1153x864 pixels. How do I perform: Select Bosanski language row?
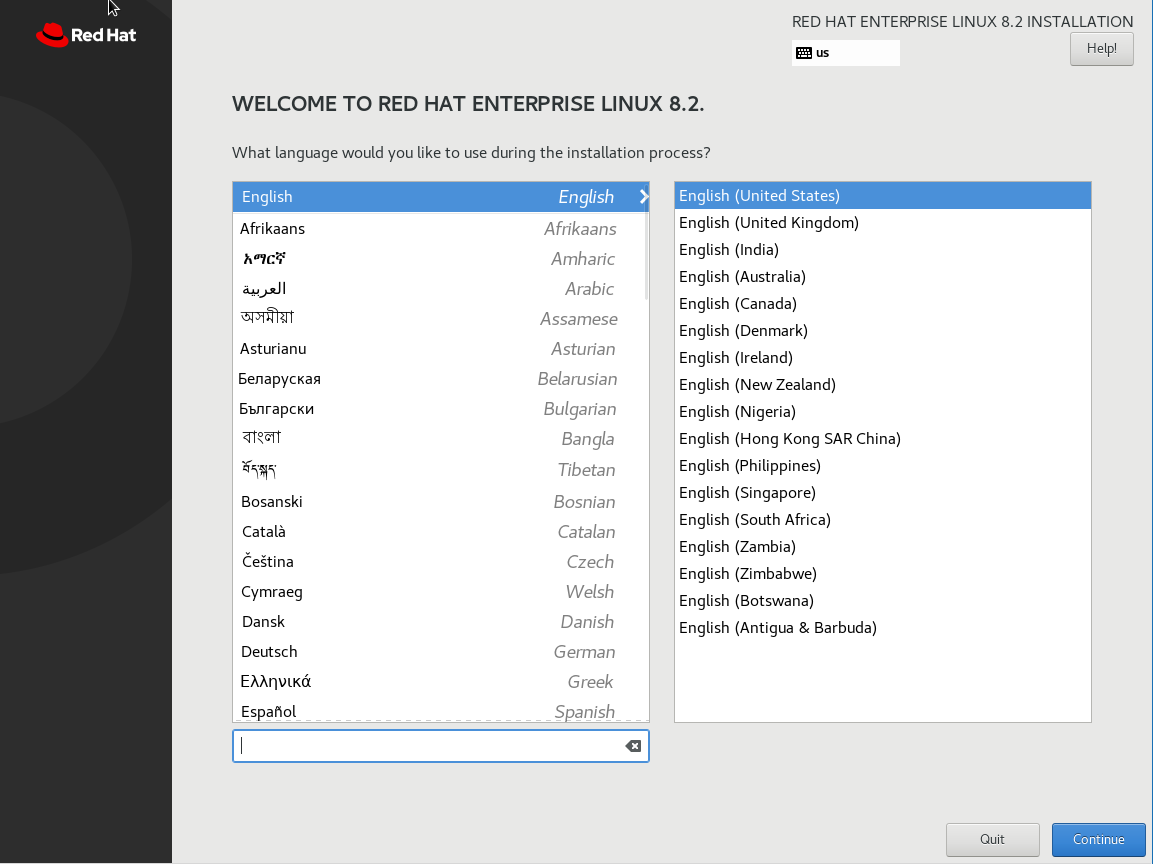coord(439,501)
